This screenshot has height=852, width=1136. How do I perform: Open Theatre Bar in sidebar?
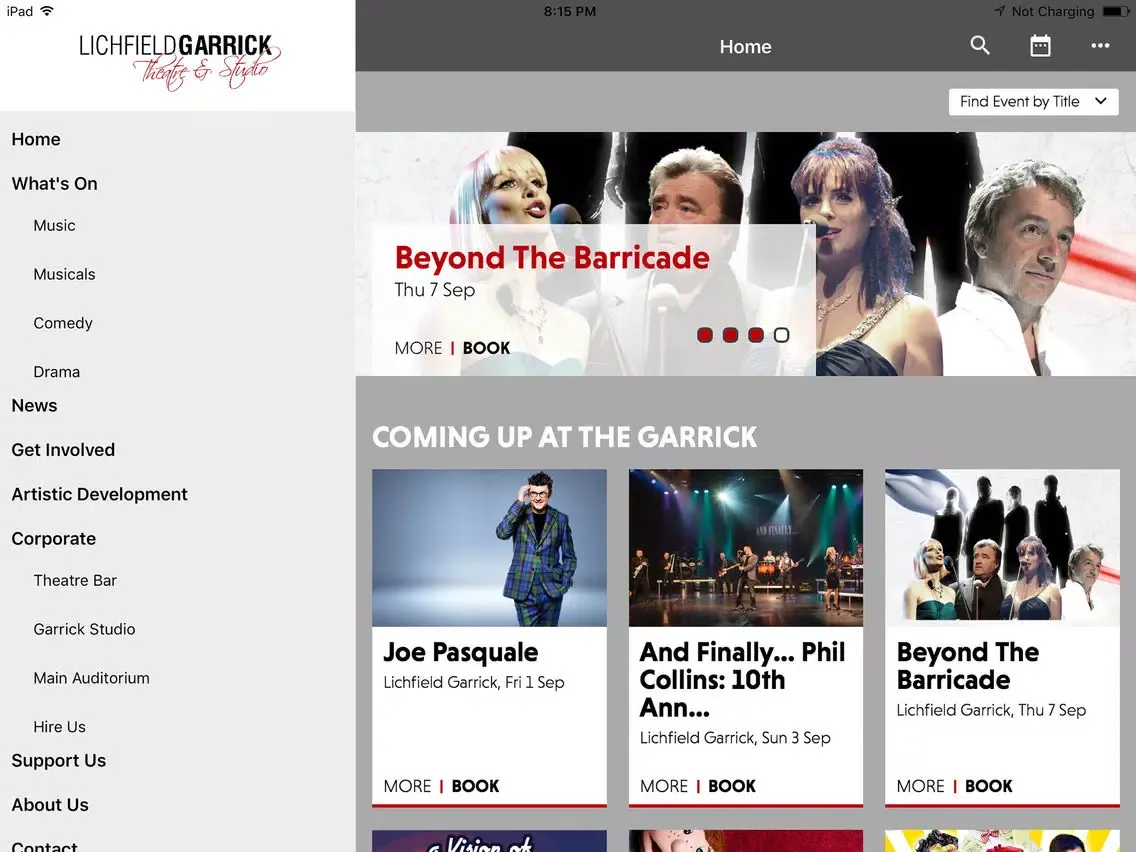pos(75,580)
